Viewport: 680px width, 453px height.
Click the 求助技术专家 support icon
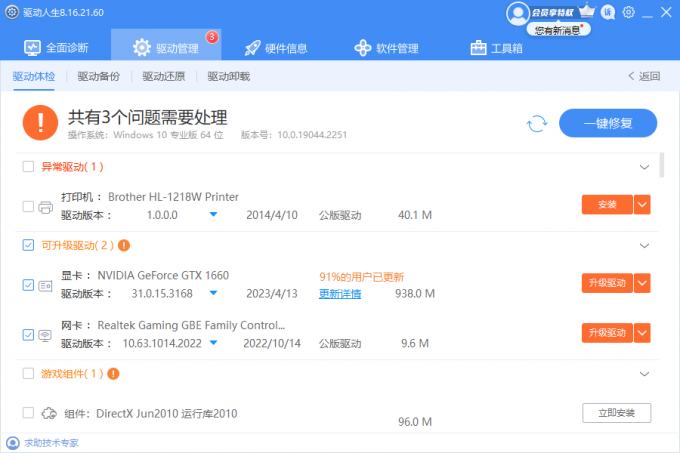point(13,443)
